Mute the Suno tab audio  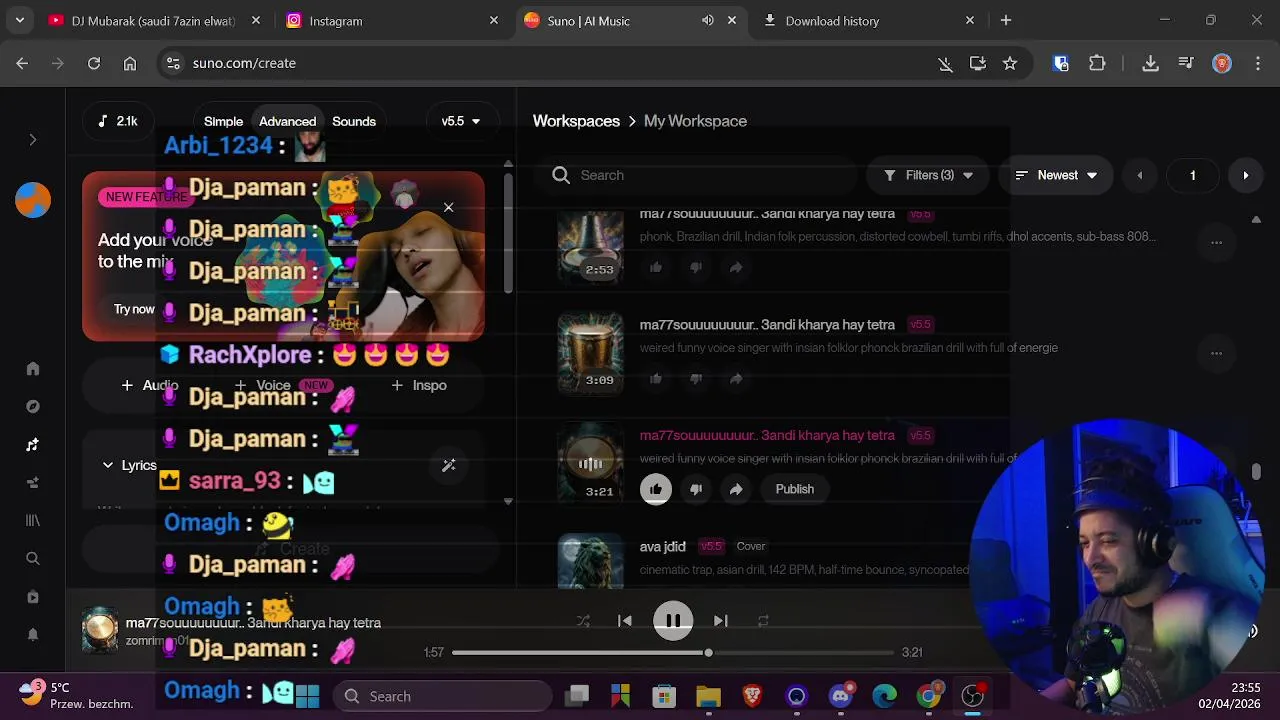click(x=708, y=20)
